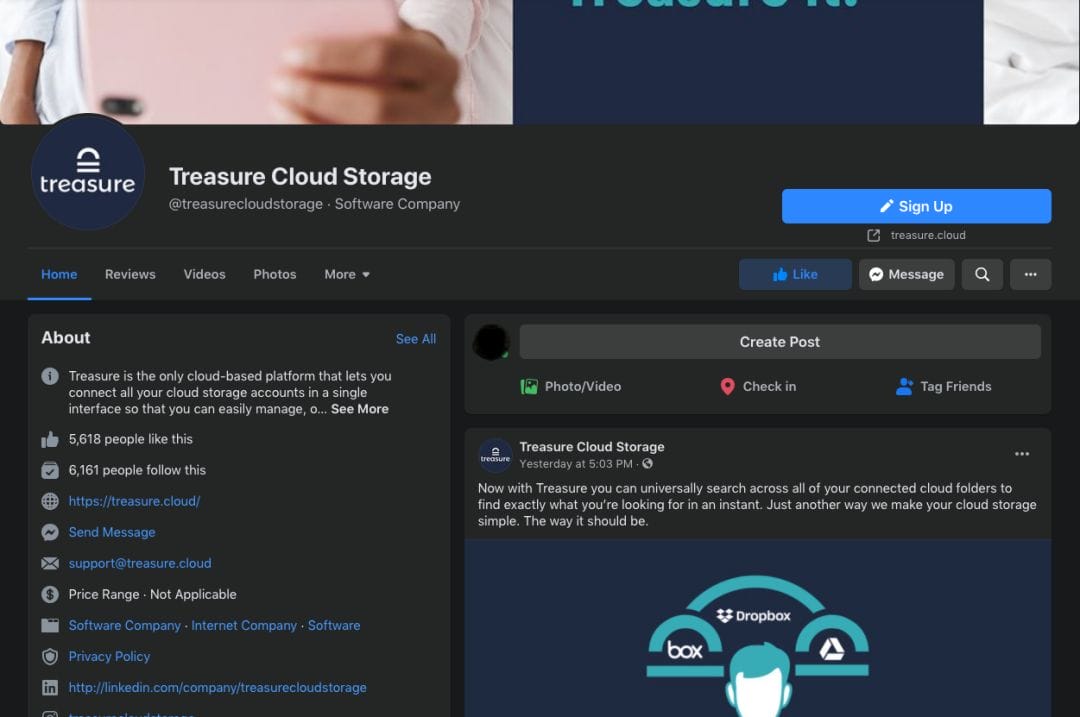Click the post timestamp Yesterday at 5:03 PM
The width and height of the screenshot is (1080, 717).
tap(576, 464)
